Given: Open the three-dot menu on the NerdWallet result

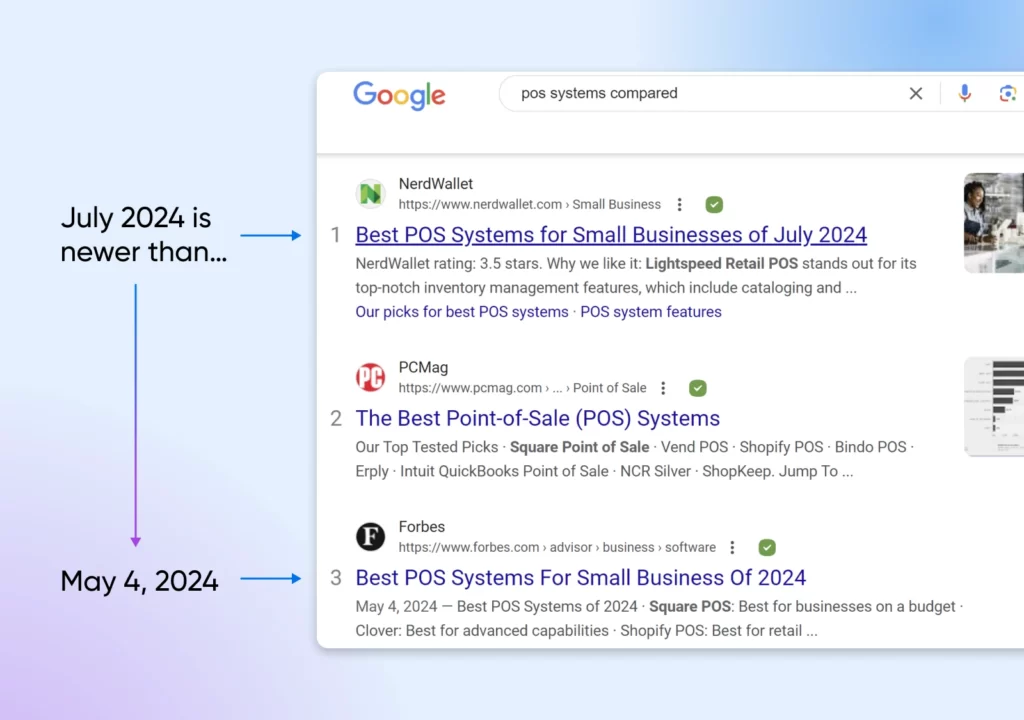Looking at the screenshot, I should pos(680,205).
